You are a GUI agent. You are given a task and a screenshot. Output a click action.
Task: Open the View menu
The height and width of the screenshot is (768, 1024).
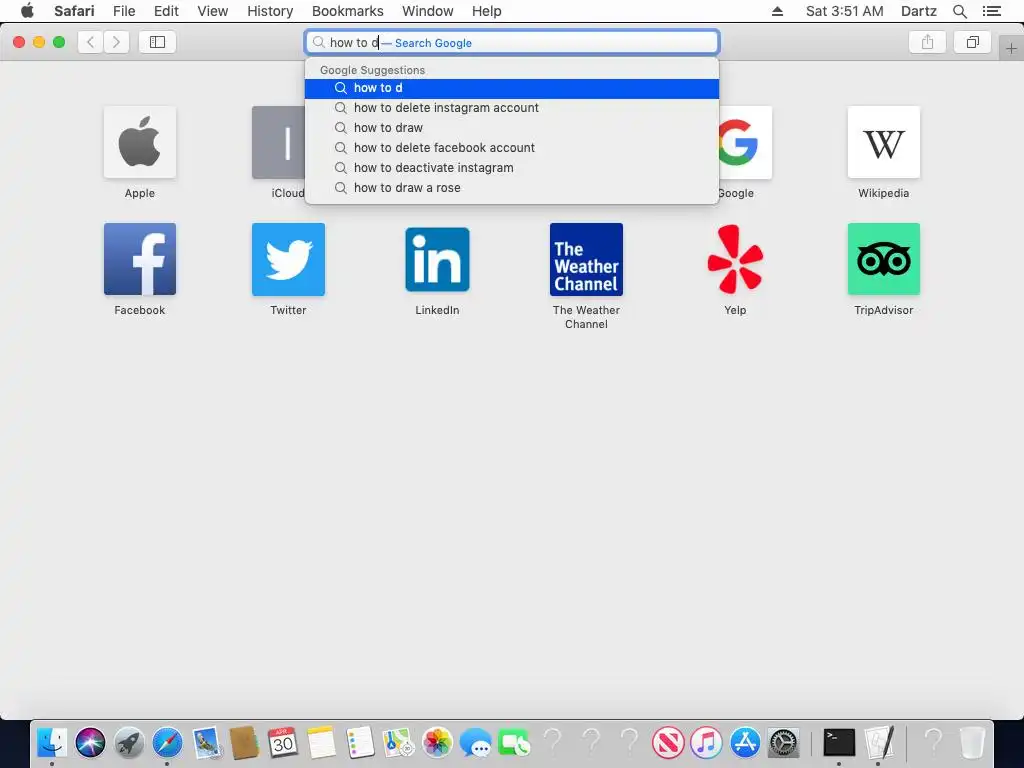[x=213, y=11]
